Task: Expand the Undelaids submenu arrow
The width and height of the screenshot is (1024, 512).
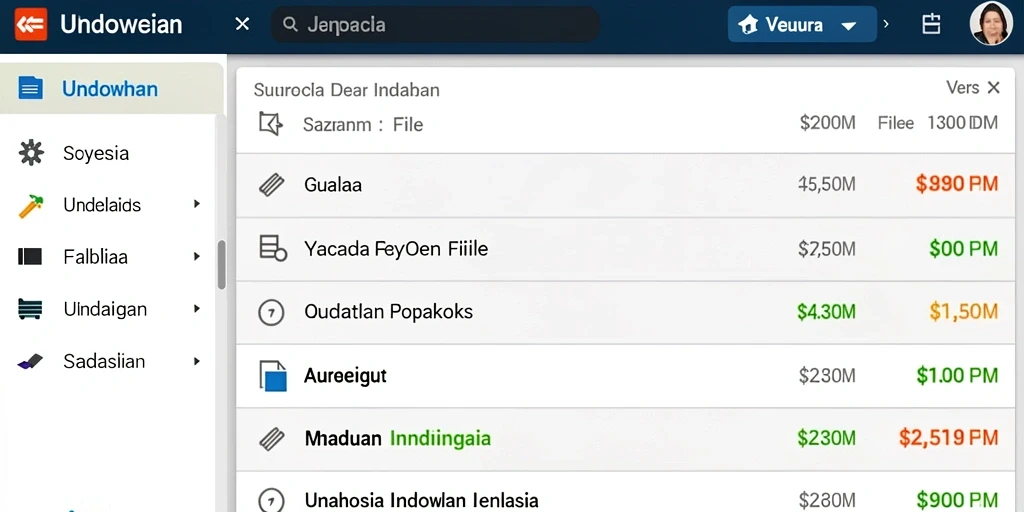Action: (197, 204)
